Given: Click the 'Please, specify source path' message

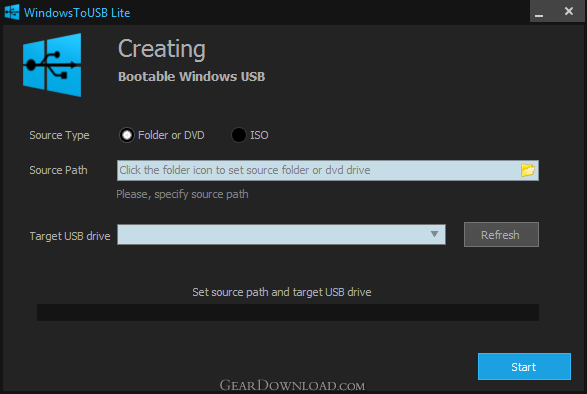Looking at the screenshot, I should (182, 194).
